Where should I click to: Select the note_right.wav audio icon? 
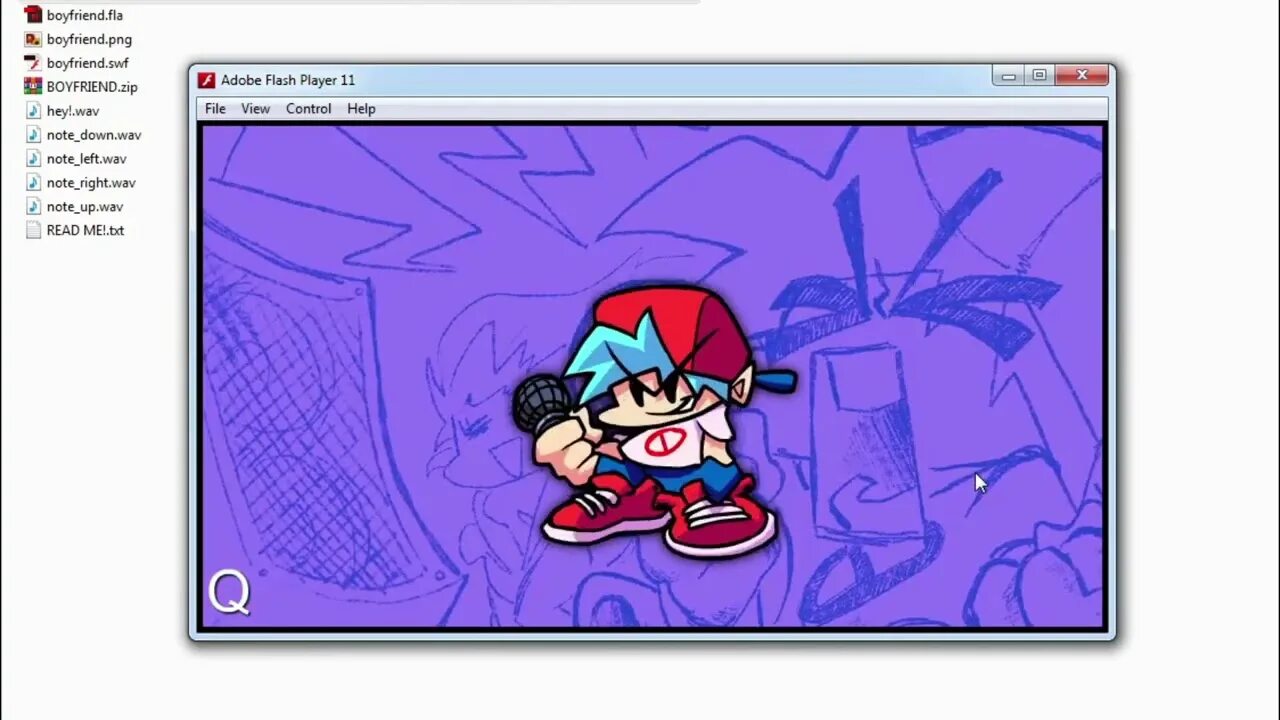coord(33,183)
